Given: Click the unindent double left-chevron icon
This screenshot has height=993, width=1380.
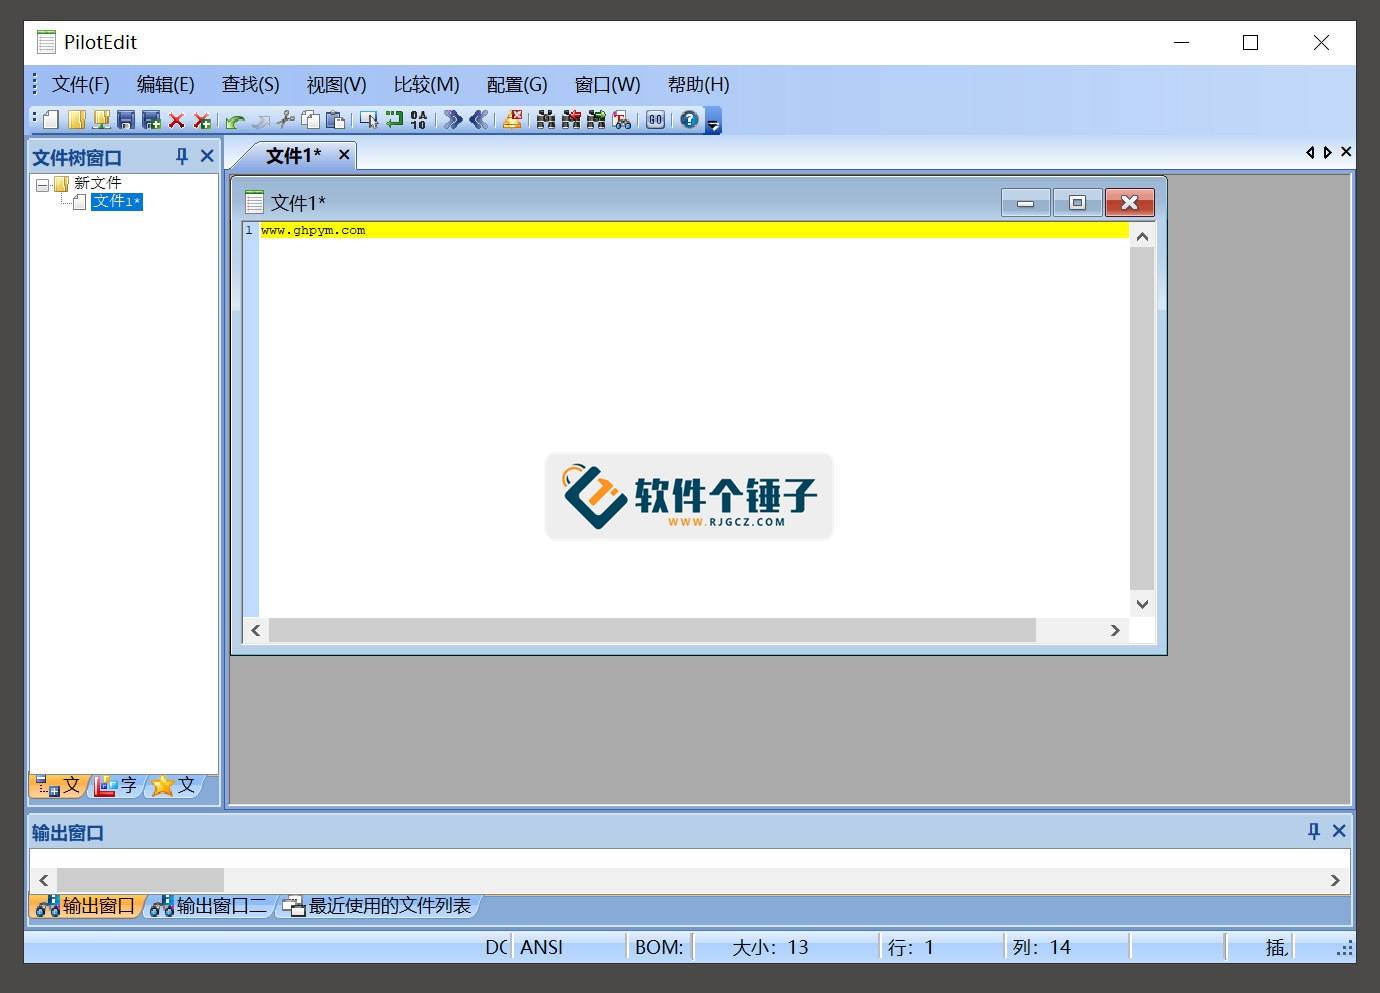Looking at the screenshot, I should (479, 120).
